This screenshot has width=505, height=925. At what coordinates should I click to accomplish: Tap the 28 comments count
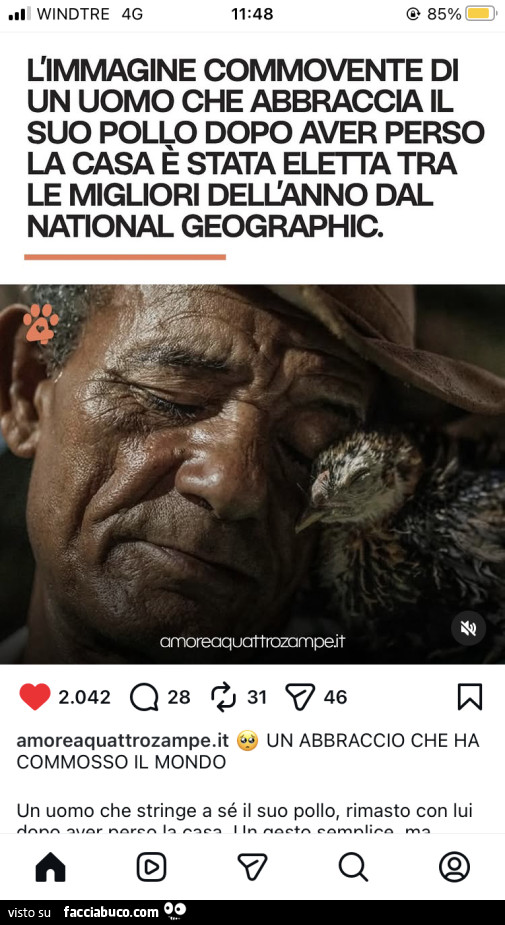(x=179, y=697)
